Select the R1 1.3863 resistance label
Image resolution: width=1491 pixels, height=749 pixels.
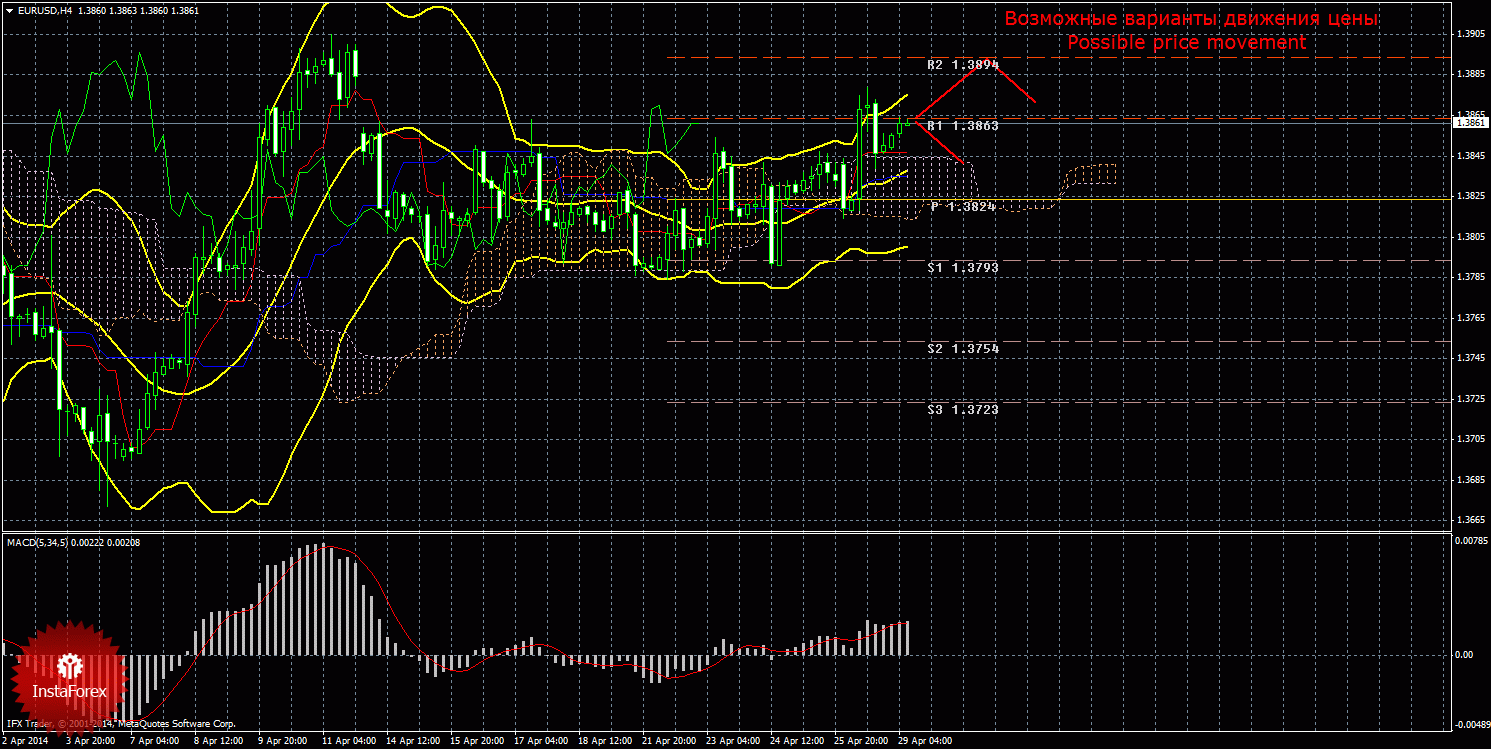click(x=962, y=127)
